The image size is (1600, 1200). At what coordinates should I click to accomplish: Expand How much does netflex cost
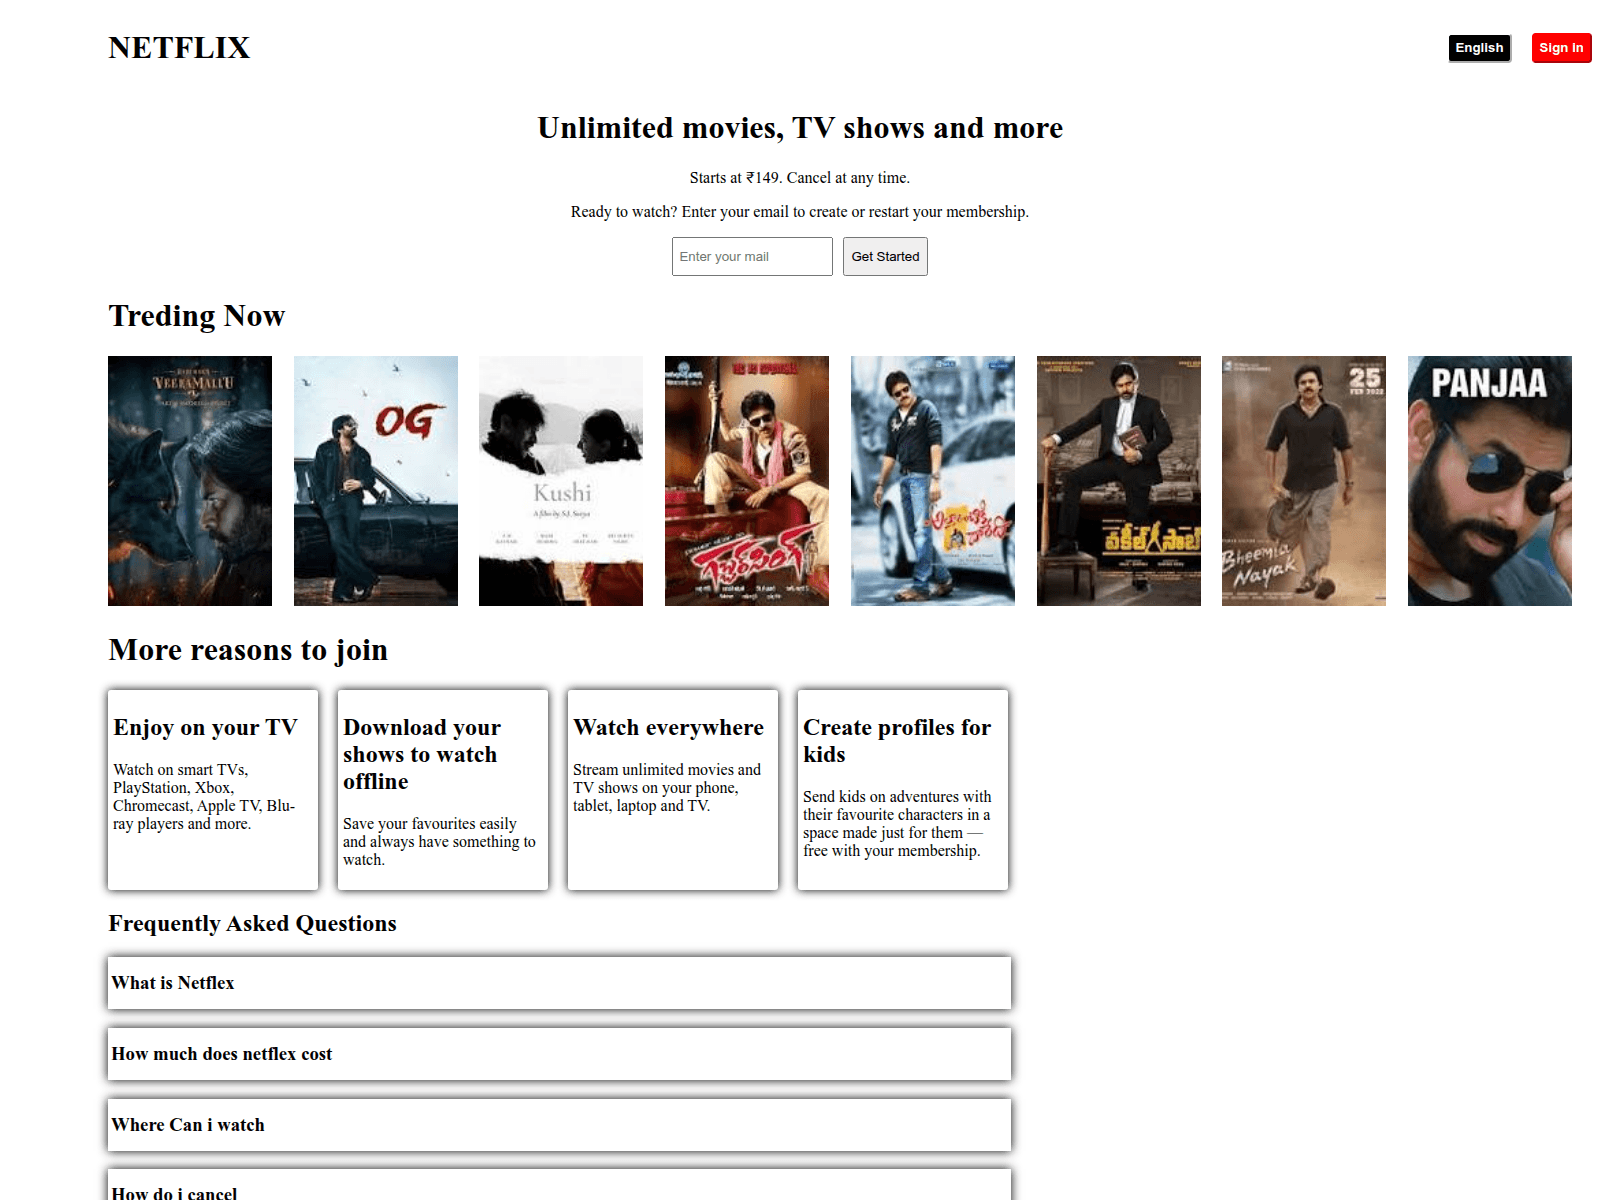(x=560, y=1054)
